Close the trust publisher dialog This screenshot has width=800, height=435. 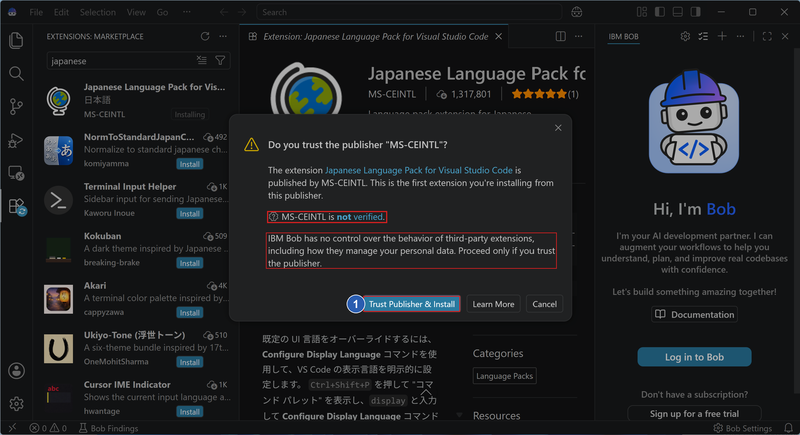pyautogui.click(x=558, y=127)
